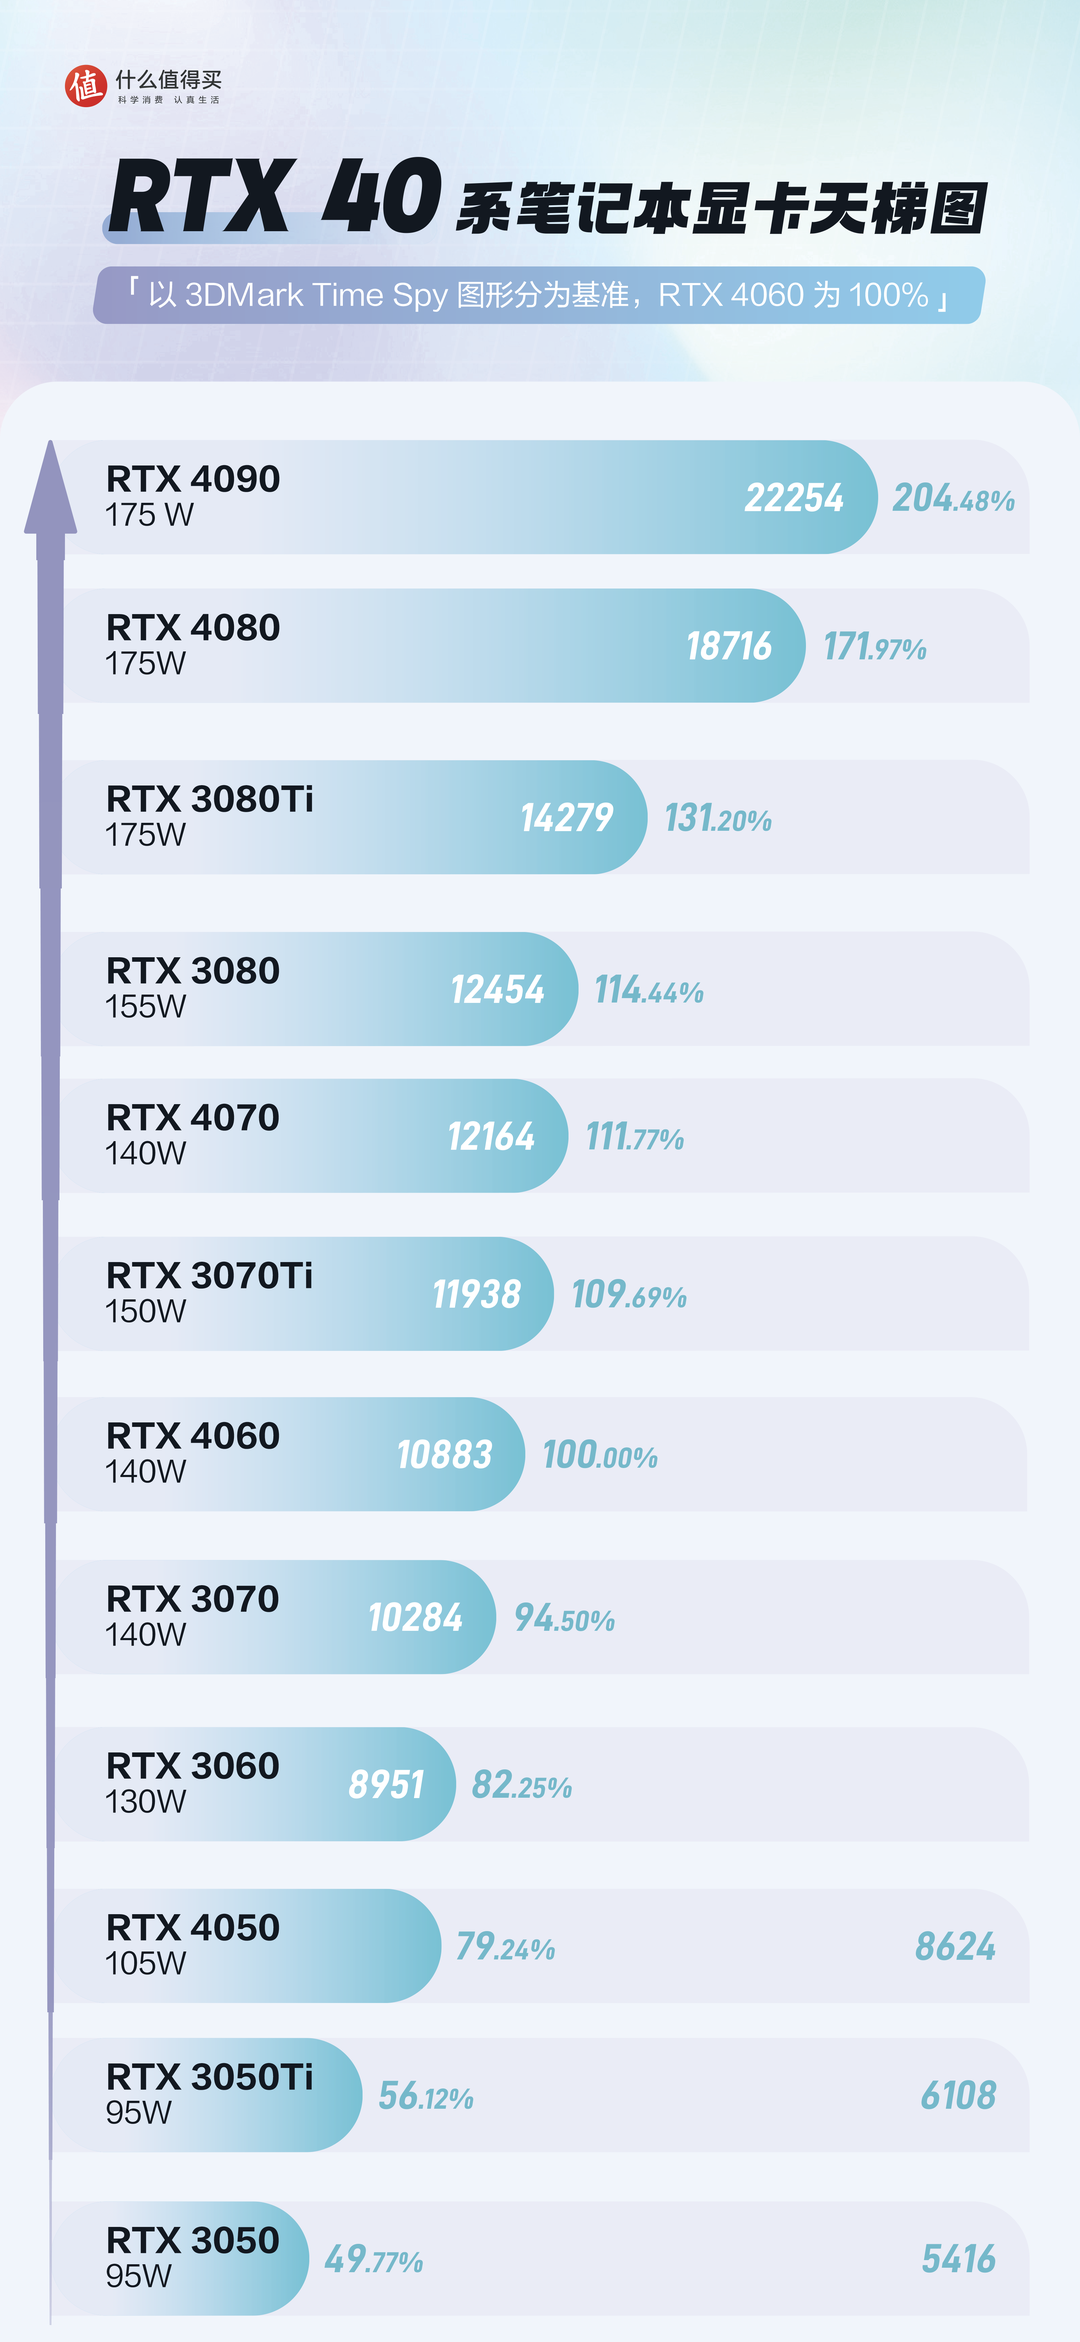Image resolution: width=1080 pixels, height=2342 pixels.
Task: Select the RTX 3080Ti label
Action: coord(210,800)
